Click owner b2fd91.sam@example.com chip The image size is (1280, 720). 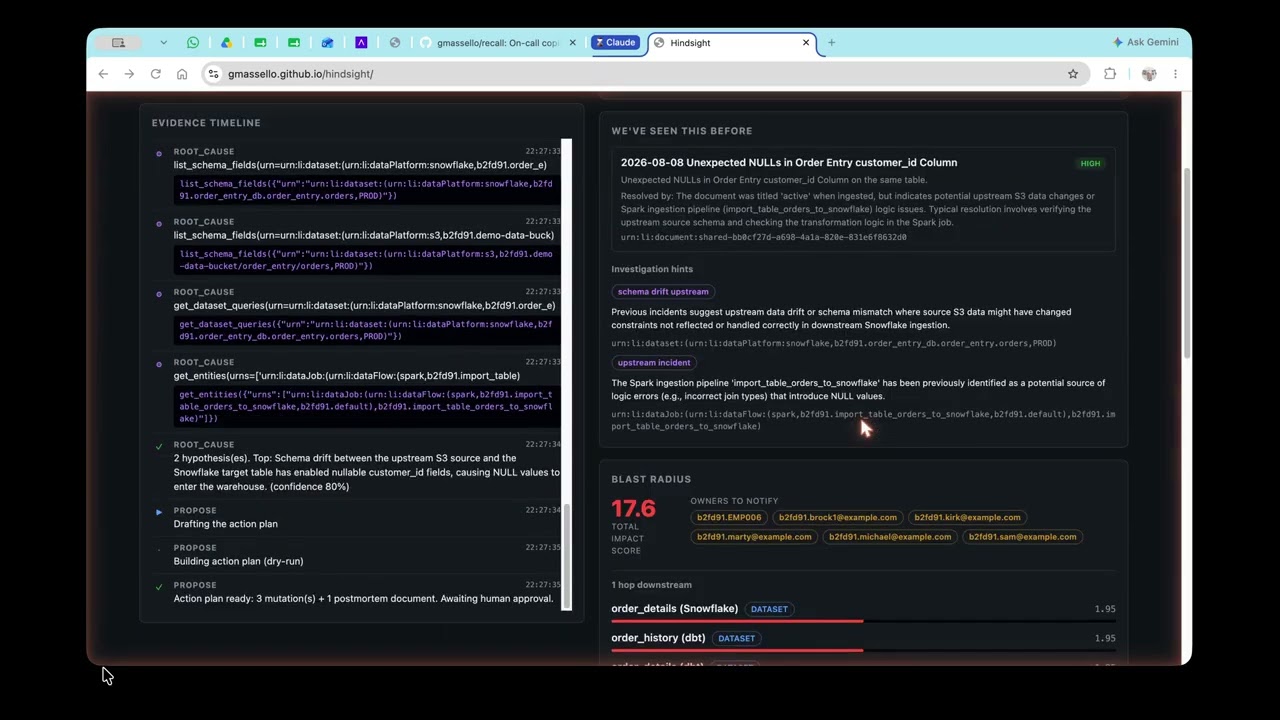point(1022,537)
